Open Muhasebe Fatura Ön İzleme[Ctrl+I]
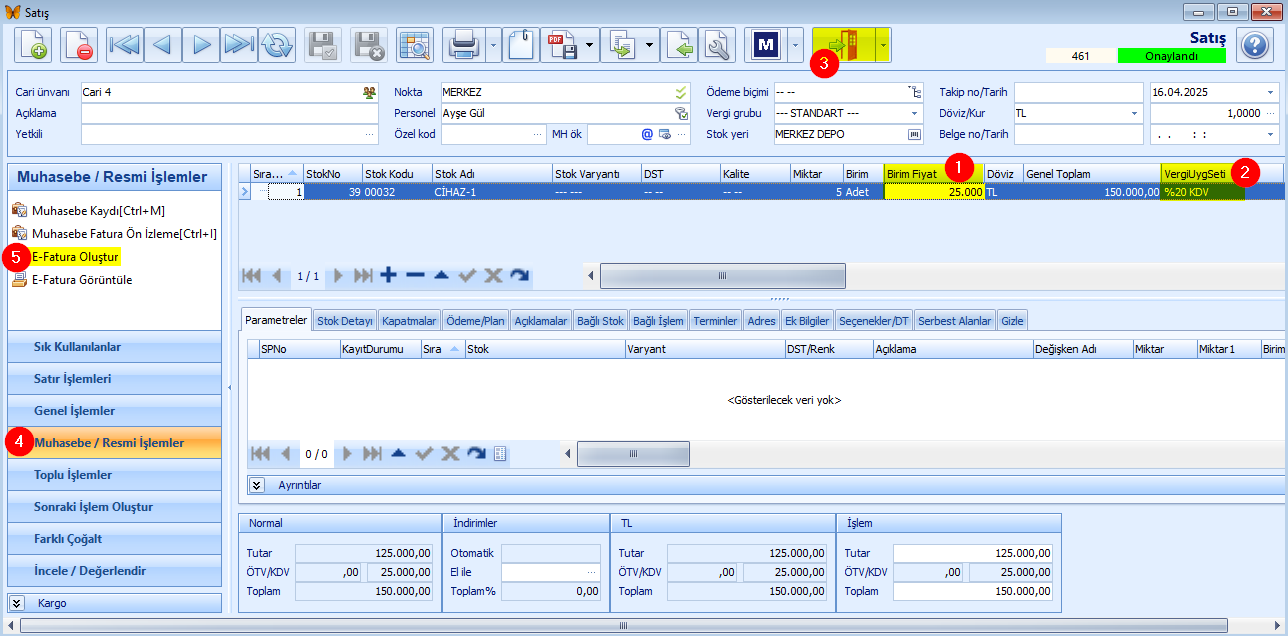Image resolution: width=1288 pixels, height=636 pixels. coord(124,233)
